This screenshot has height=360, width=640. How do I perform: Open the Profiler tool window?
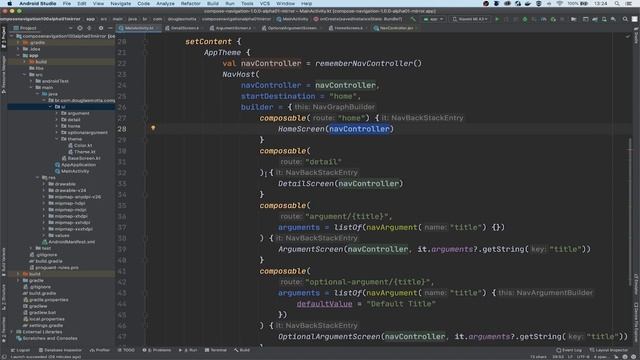click(x=100, y=350)
